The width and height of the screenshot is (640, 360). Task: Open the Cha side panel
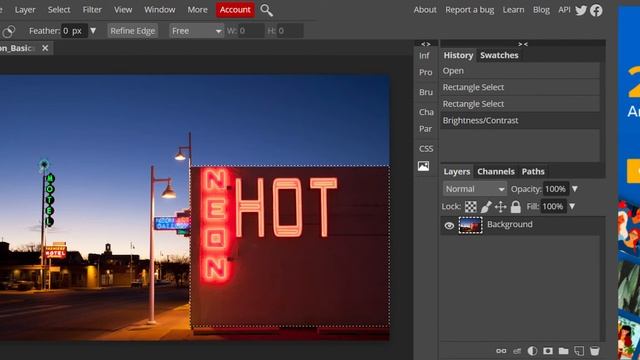(x=426, y=112)
